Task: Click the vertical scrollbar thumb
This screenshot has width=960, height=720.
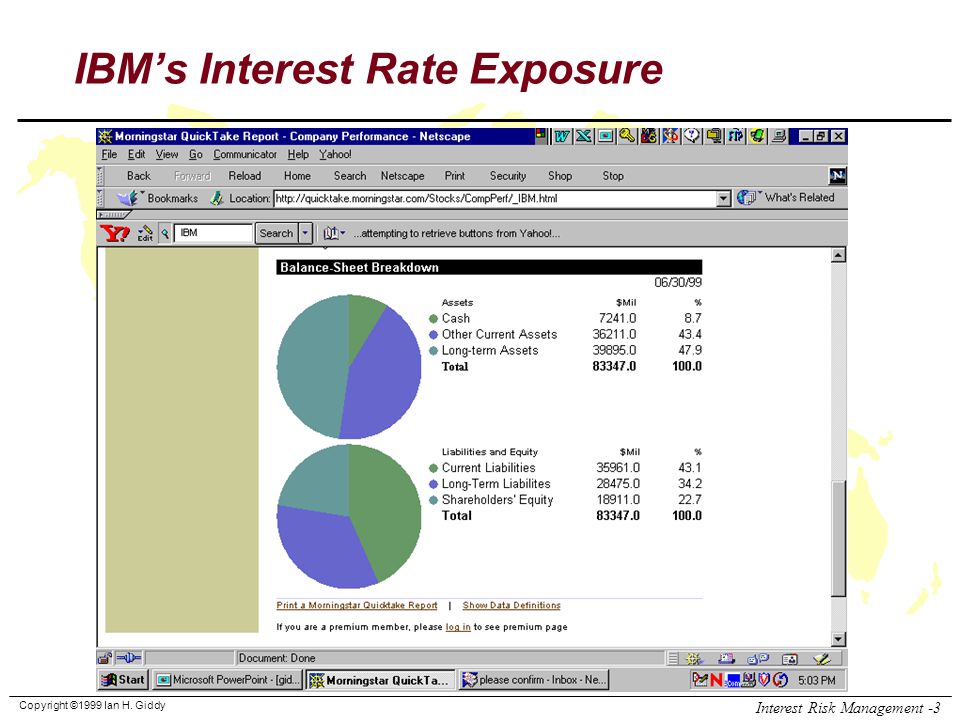Action: point(839,538)
